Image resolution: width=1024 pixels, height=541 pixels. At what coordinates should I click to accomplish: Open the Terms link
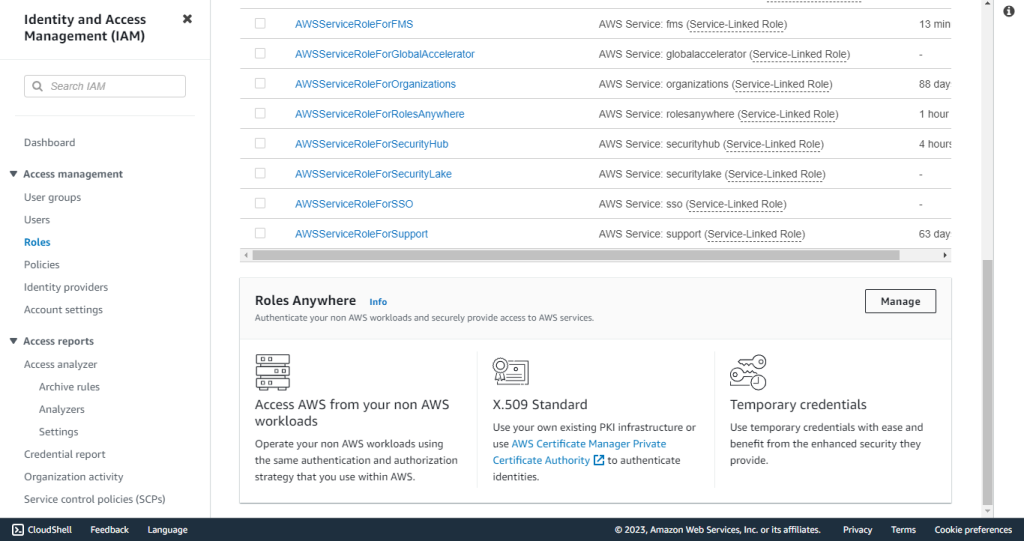(903, 530)
